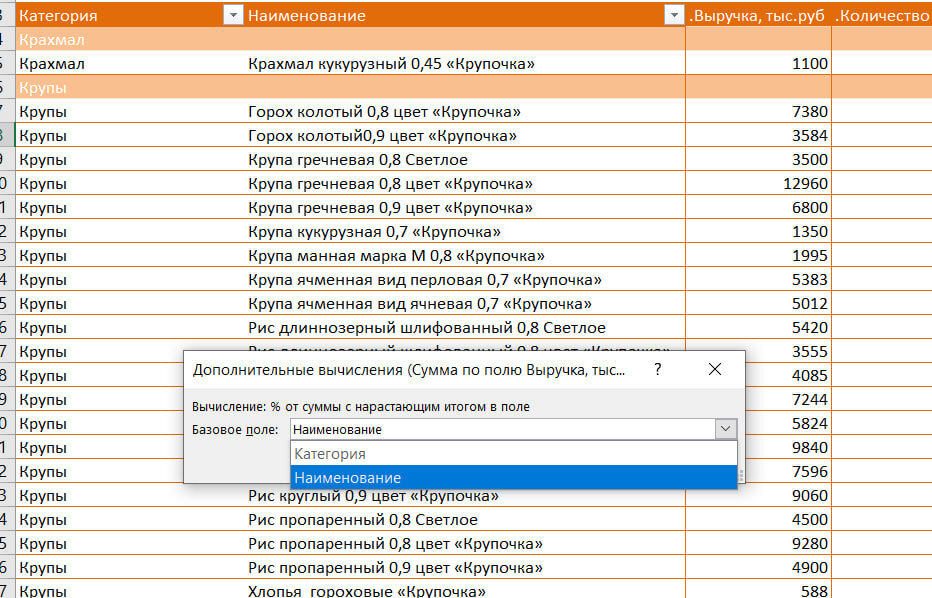Image resolution: width=932 pixels, height=598 pixels.
Task: Expand the Базовое поле combo box arrow
Action: tap(725, 429)
